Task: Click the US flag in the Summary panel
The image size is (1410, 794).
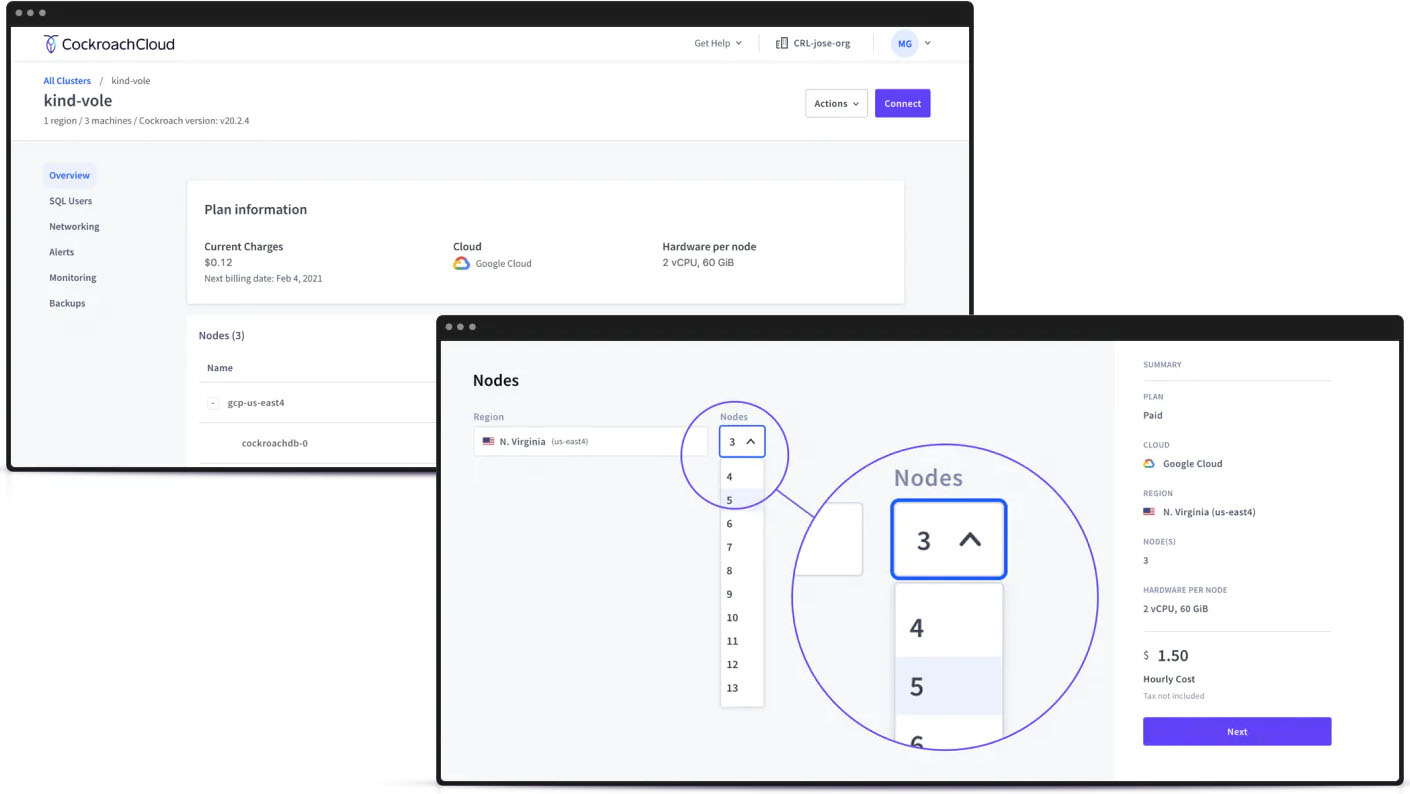Action: pyautogui.click(x=1149, y=512)
